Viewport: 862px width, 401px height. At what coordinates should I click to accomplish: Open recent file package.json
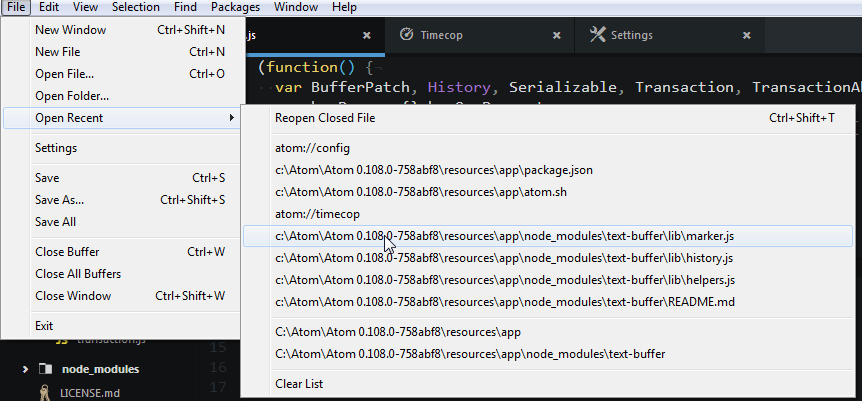(548, 171)
